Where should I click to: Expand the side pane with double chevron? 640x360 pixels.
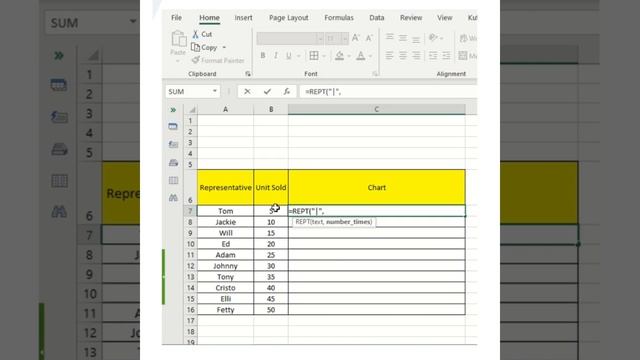173,110
